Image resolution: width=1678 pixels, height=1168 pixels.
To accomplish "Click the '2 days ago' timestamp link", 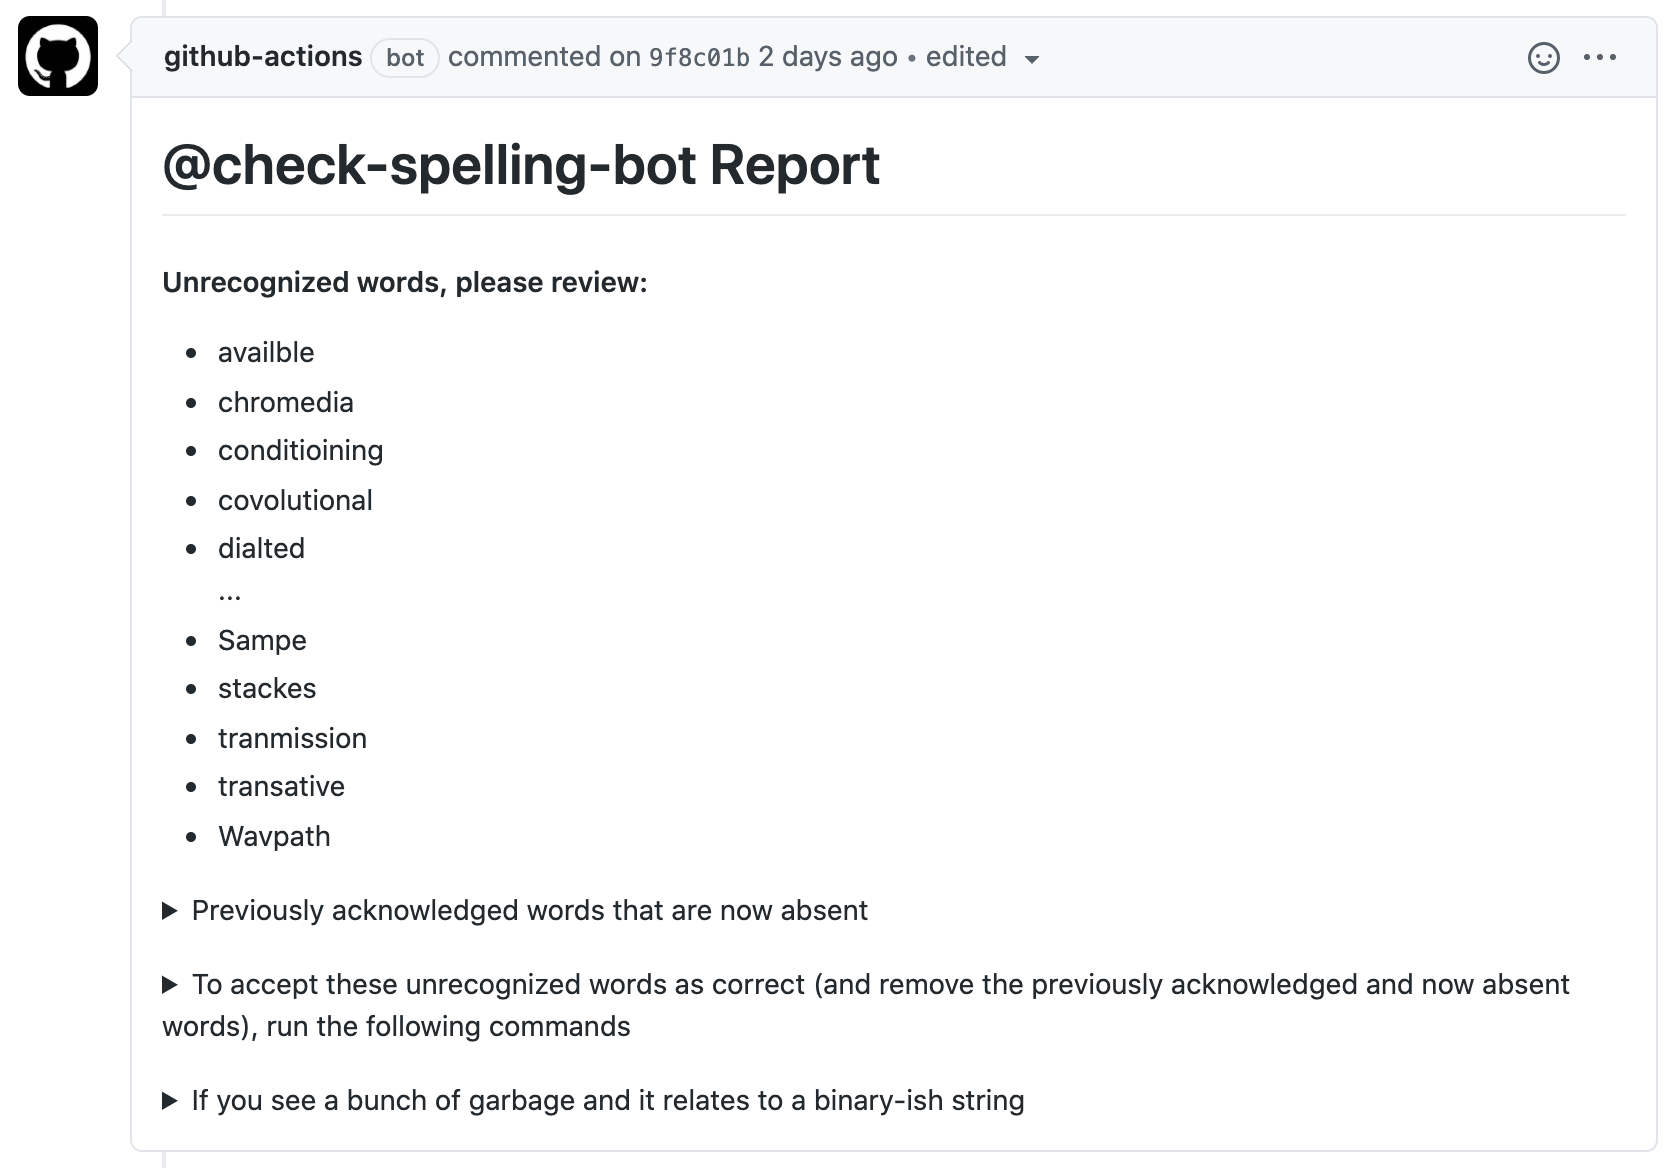I will tap(828, 57).
